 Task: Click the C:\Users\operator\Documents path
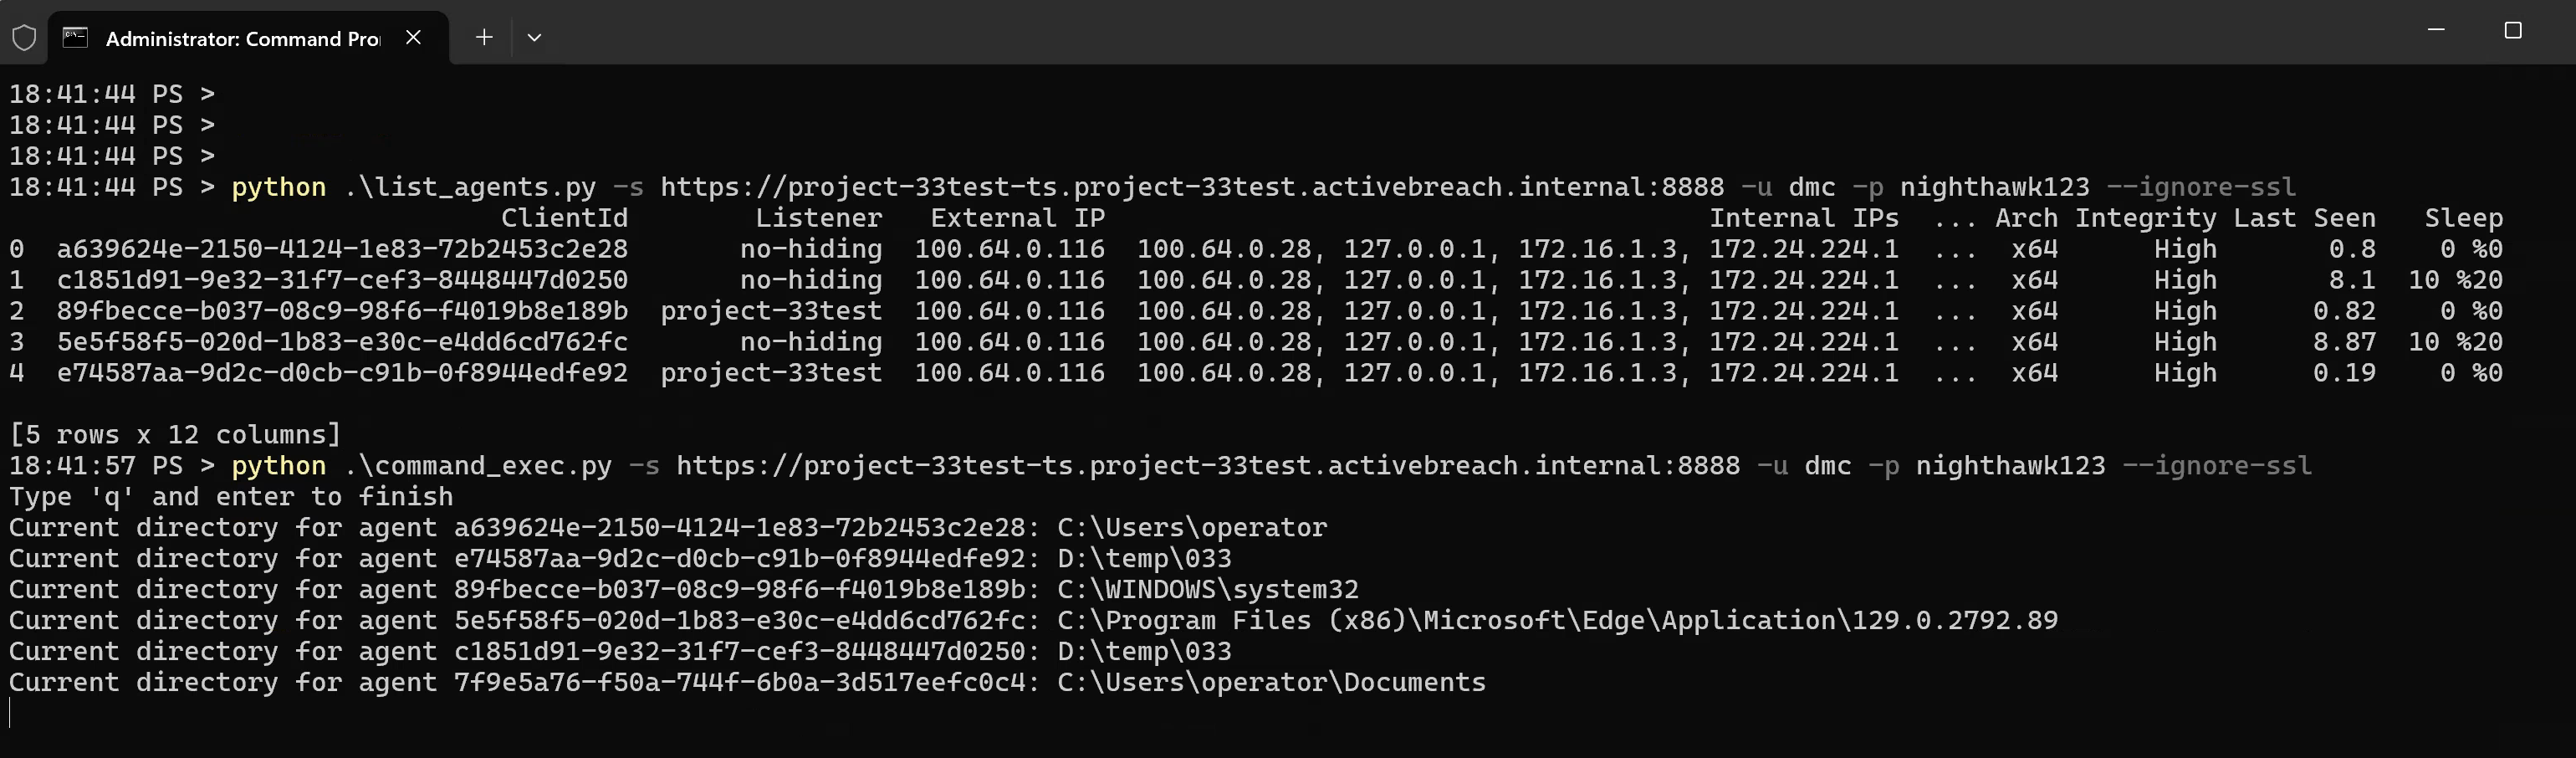coord(1271,683)
